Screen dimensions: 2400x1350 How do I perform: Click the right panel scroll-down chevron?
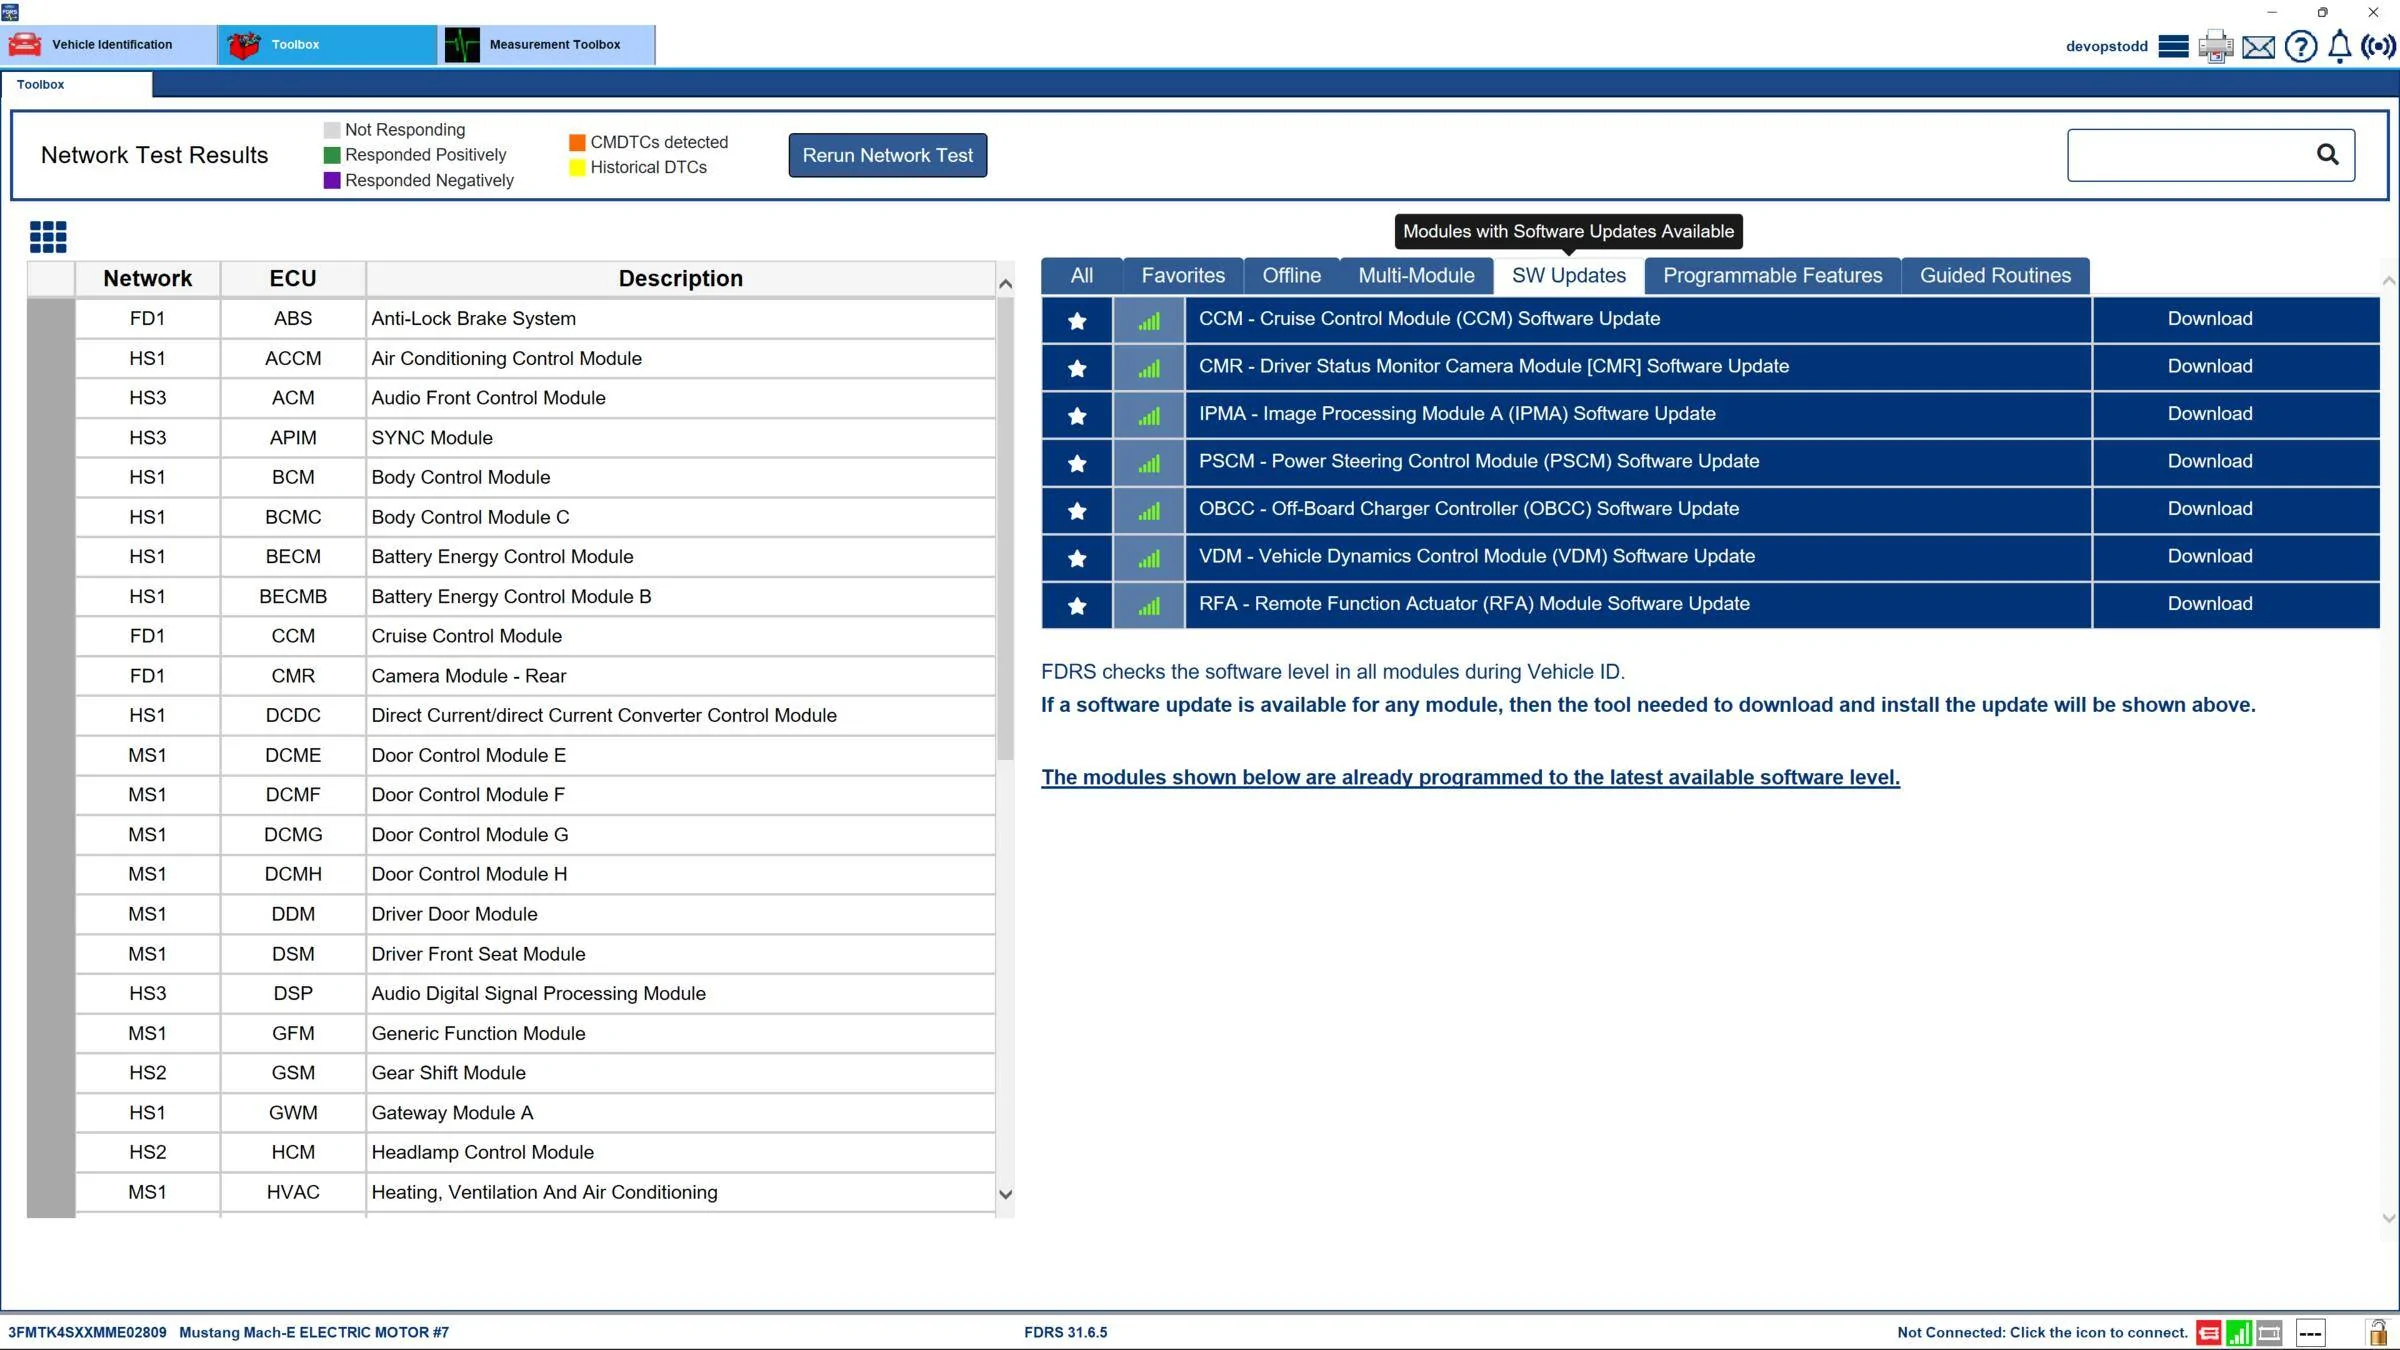pos(2389,1218)
